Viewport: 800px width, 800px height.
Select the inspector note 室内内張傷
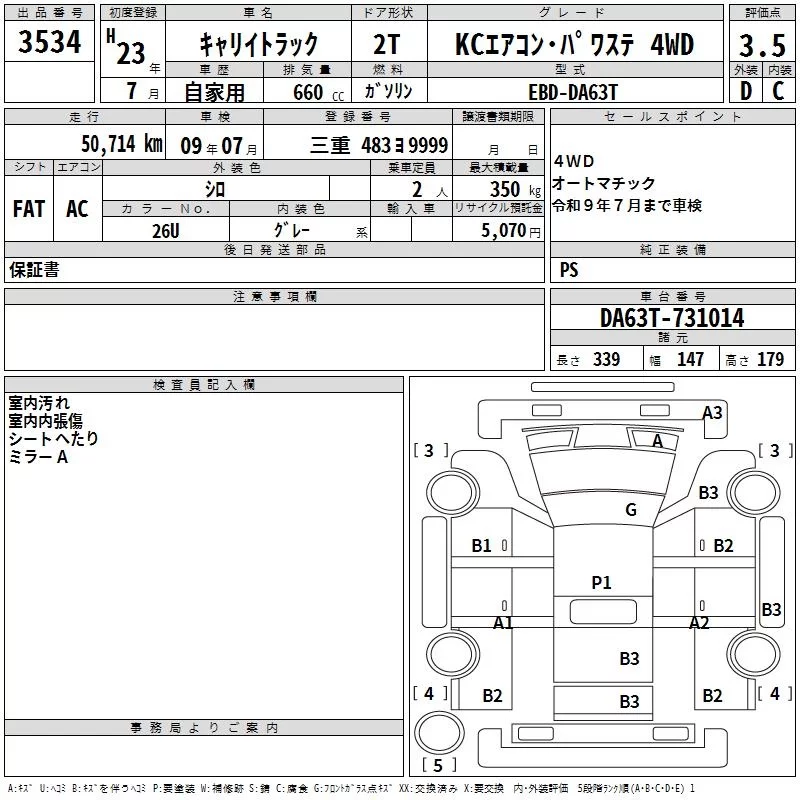(x=45, y=421)
